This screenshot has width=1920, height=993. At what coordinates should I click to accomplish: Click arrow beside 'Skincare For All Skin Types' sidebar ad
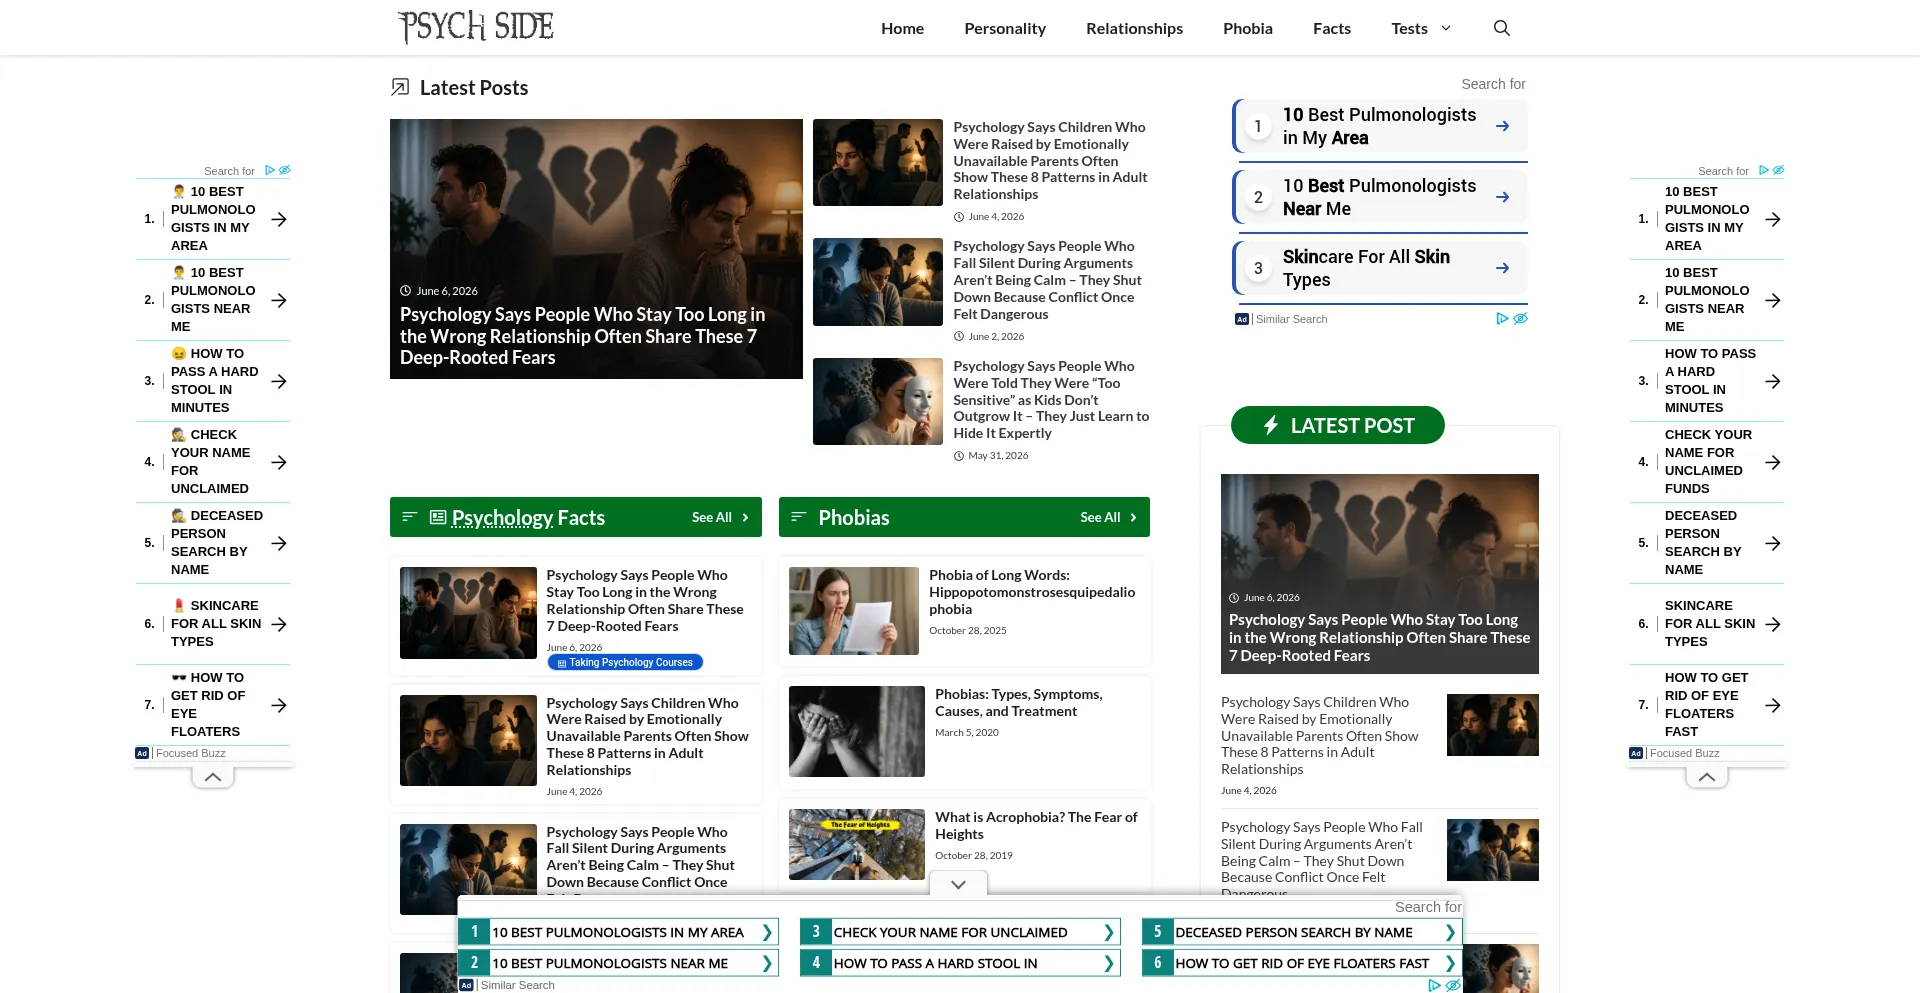tap(1502, 268)
